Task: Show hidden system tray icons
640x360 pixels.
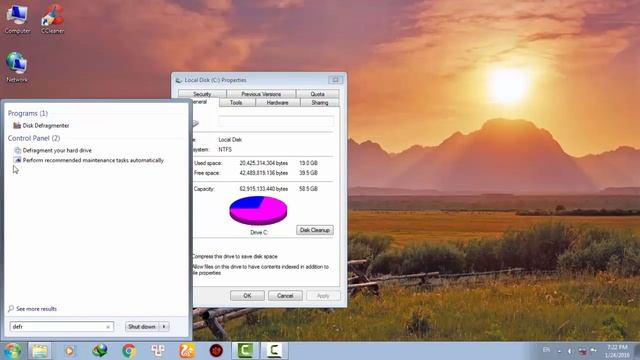Action: coord(559,351)
